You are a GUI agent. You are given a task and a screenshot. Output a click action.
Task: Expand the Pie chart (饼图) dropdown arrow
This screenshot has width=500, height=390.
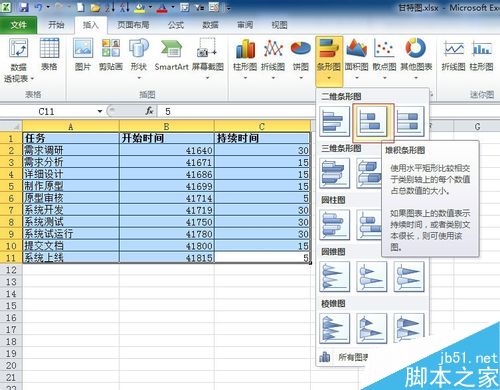coord(301,78)
